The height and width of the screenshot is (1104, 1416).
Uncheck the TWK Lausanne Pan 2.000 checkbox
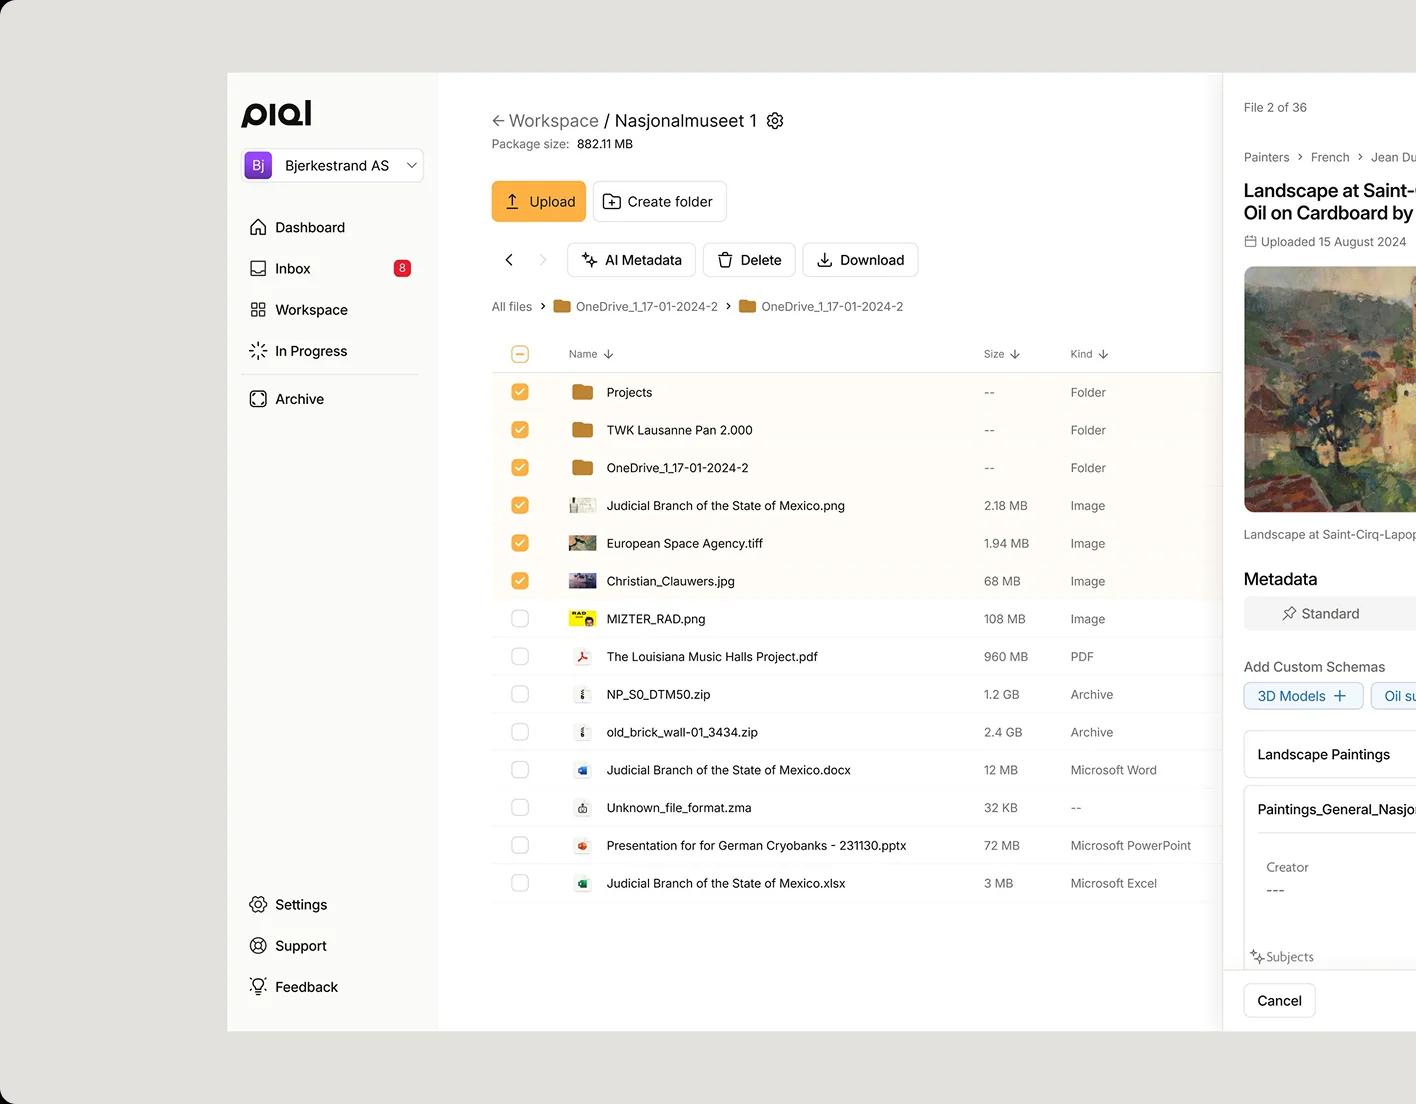point(520,430)
